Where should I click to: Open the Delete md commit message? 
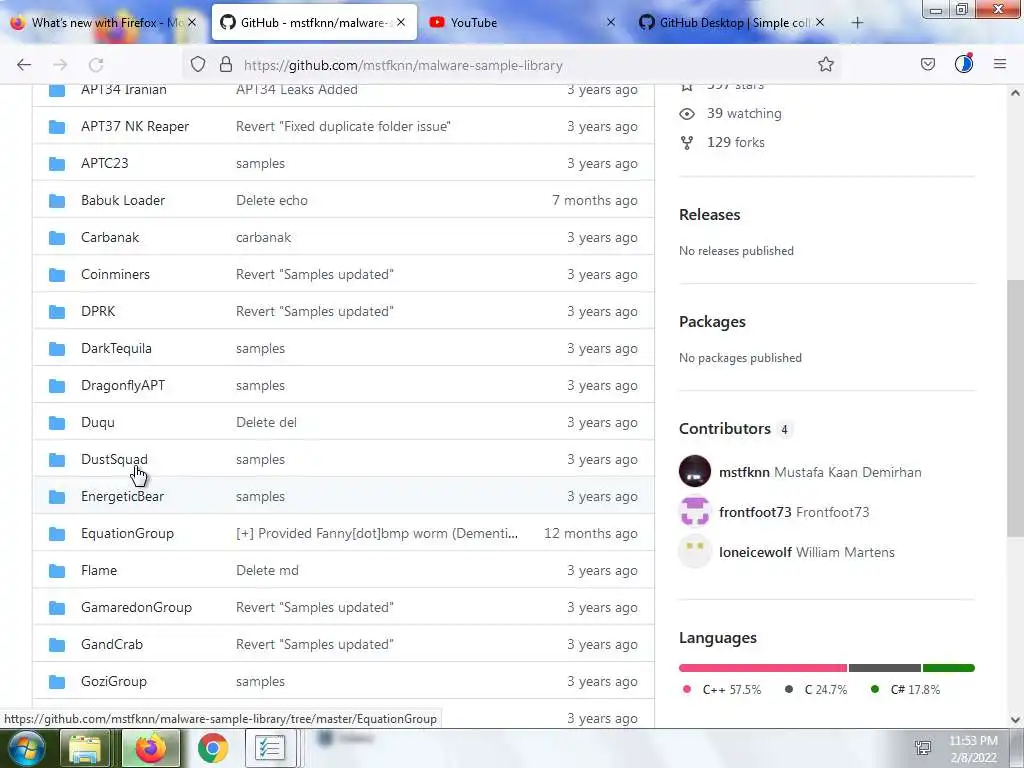[x=267, y=570]
